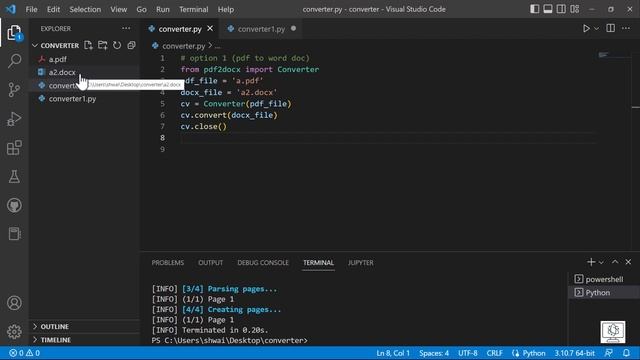
Task: Change indentation via Spaces: 4
Action: 434,353
